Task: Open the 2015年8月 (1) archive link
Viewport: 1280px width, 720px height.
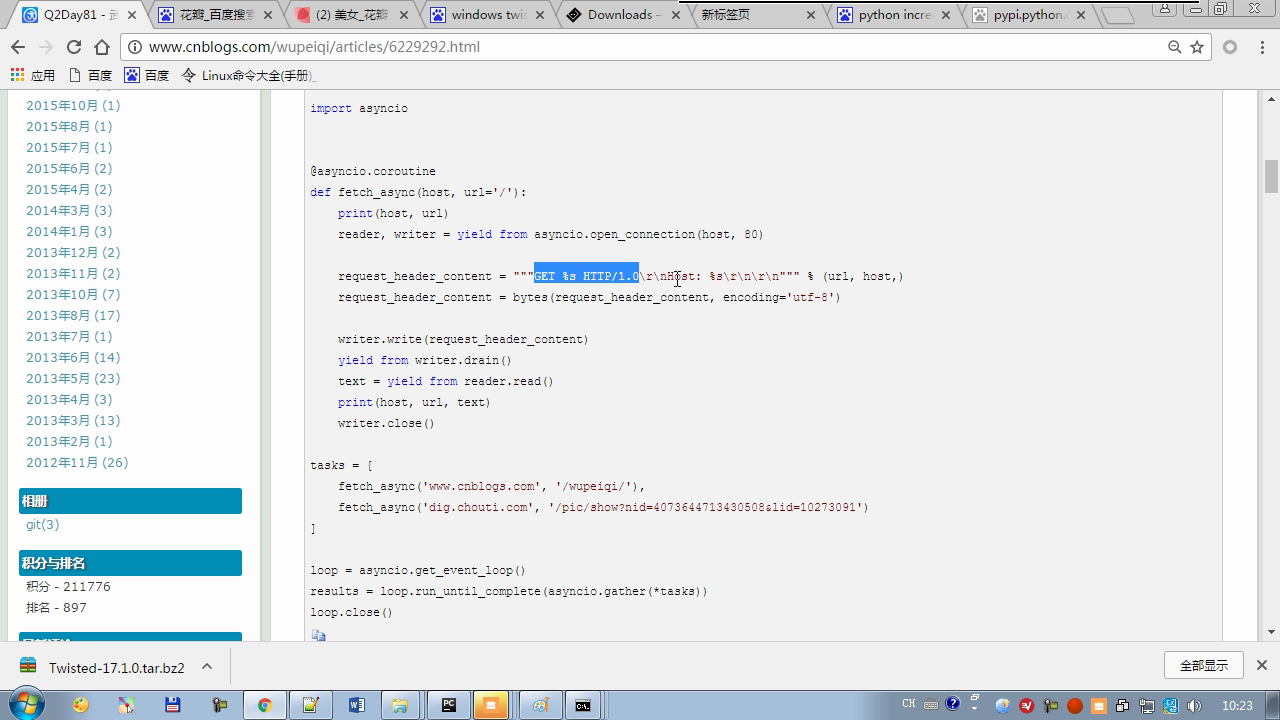Action: point(69,126)
